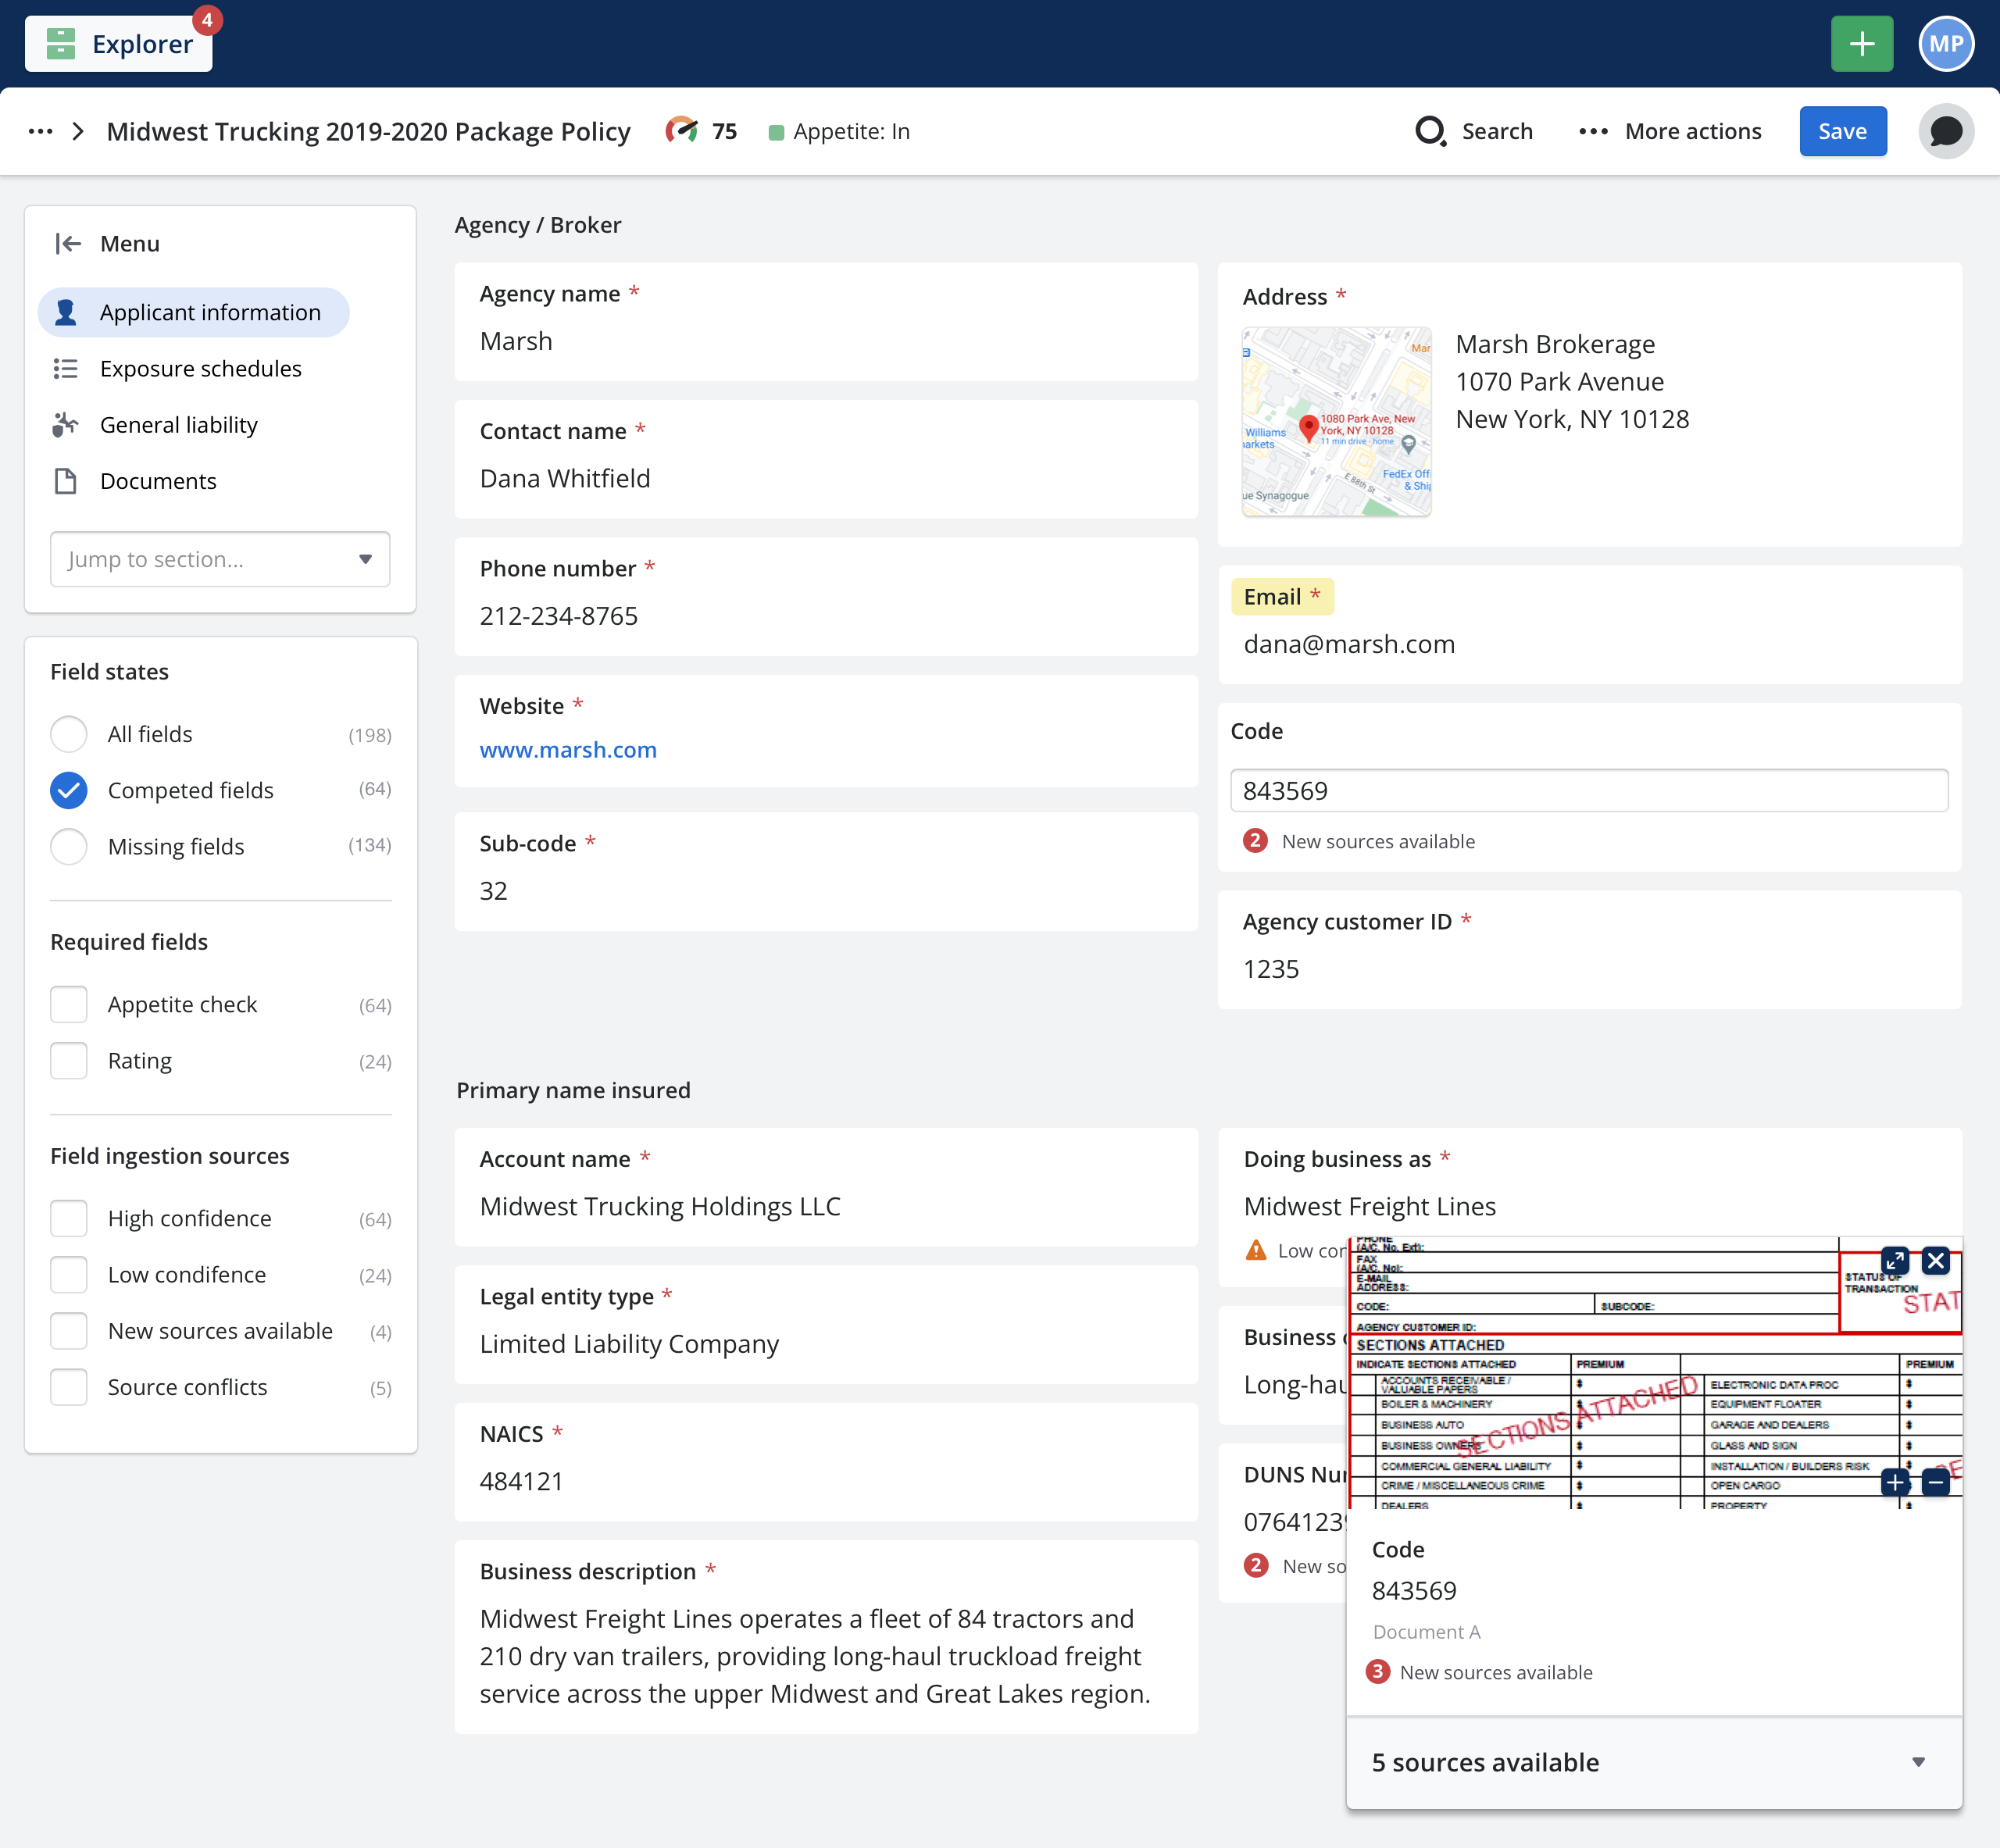Click the document preview image
Screen dimensions: 2000x1848
tap(1655, 1372)
